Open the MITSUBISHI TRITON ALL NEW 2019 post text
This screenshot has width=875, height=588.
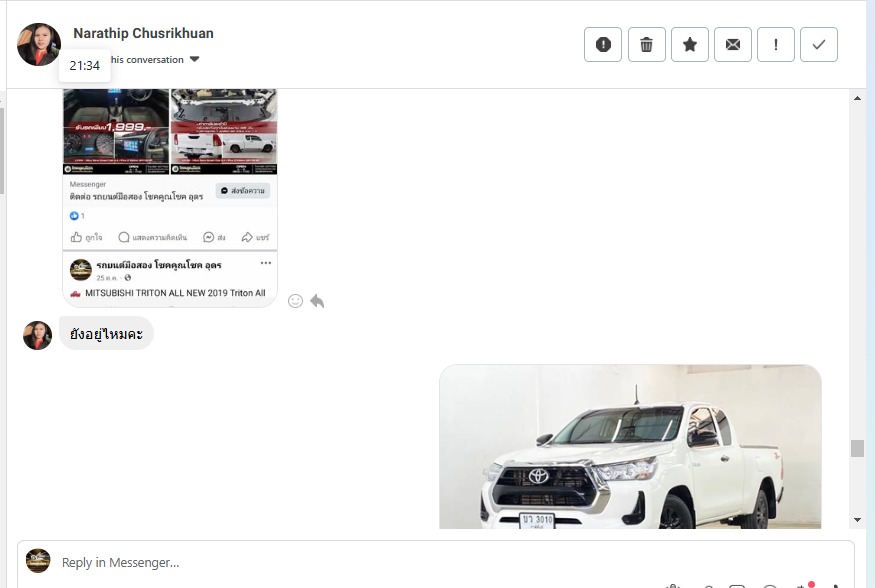click(x=175, y=293)
